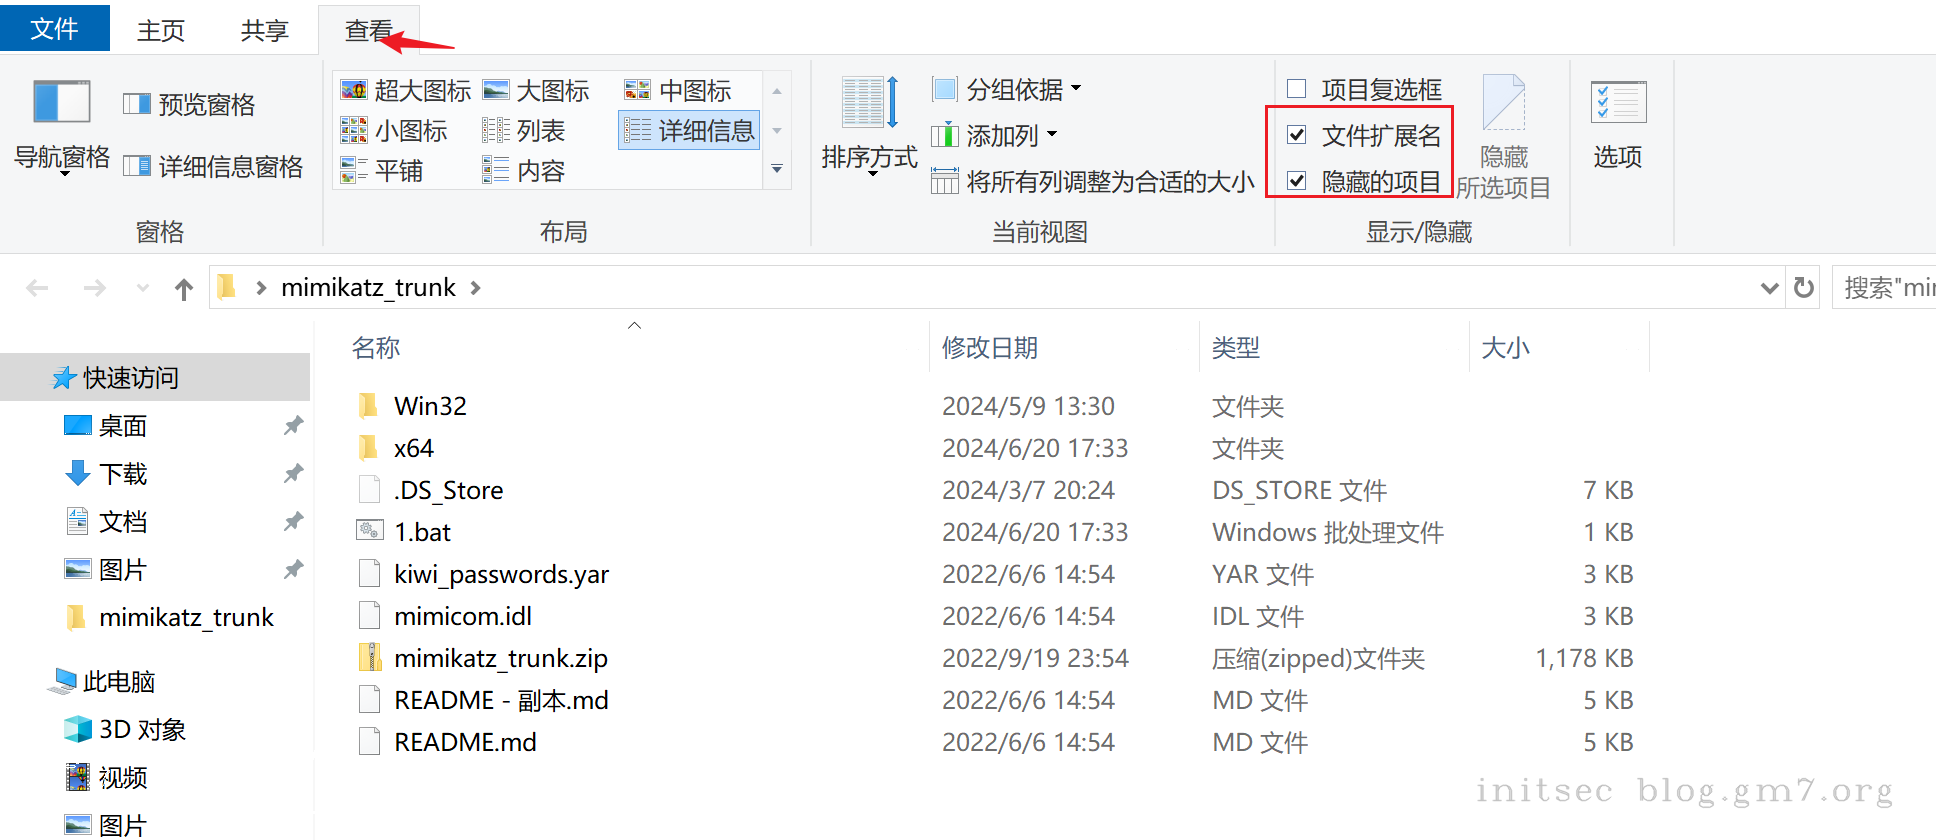The width and height of the screenshot is (1936, 840).
Task: Sort by Date modified (修改日期) column header
Action: tap(990, 348)
